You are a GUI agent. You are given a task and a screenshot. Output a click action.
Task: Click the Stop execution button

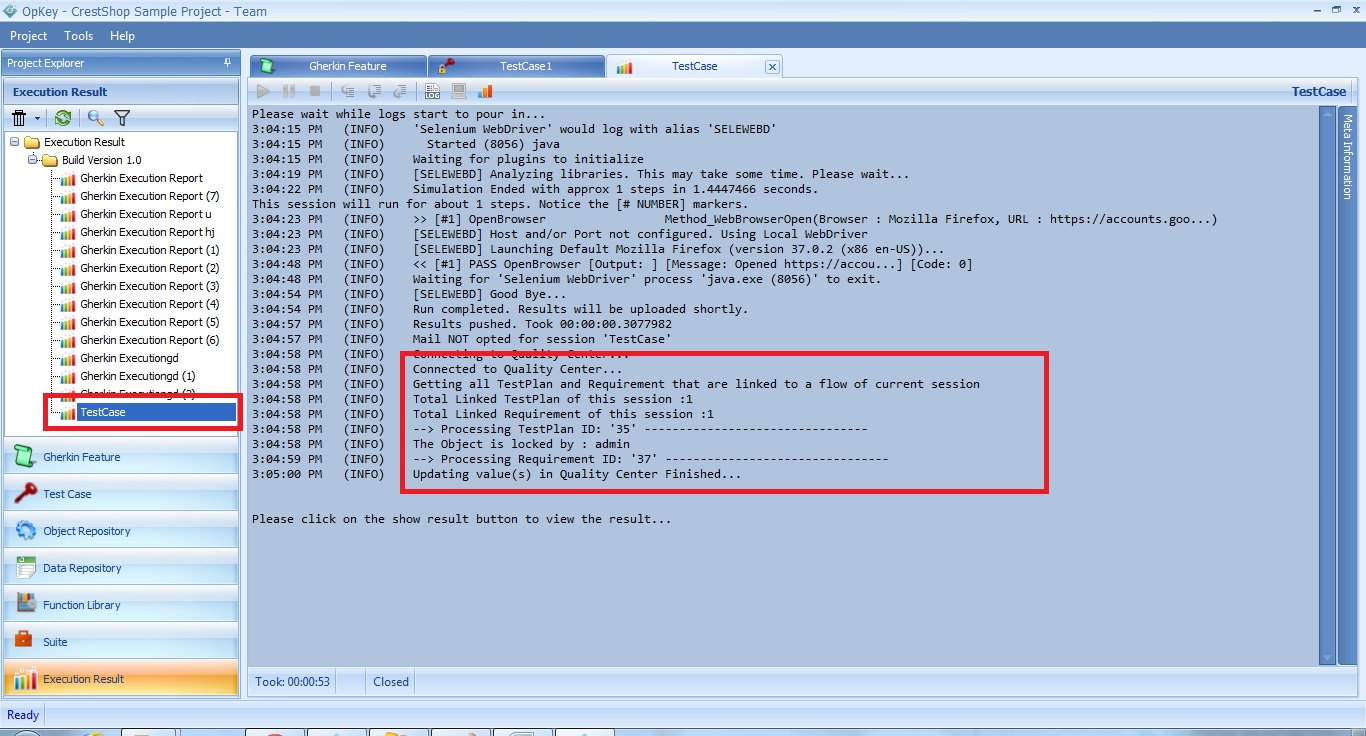pos(315,91)
